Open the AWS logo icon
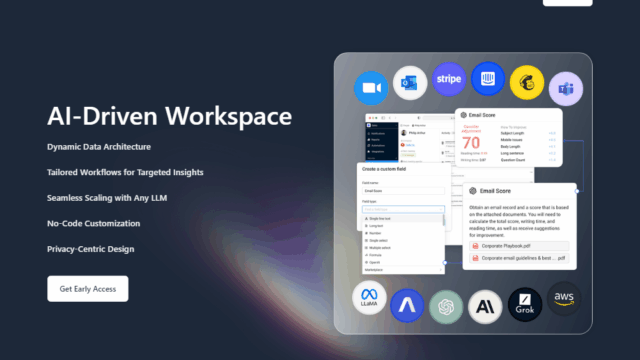 click(x=564, y=299)
